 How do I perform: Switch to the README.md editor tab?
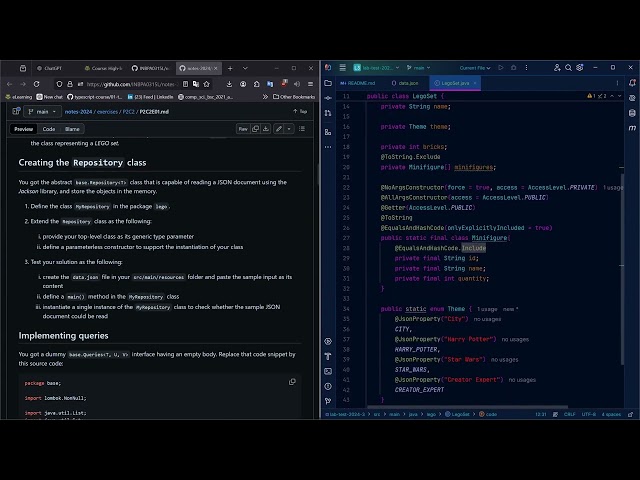pyautogui.click(x=358, y=83)
